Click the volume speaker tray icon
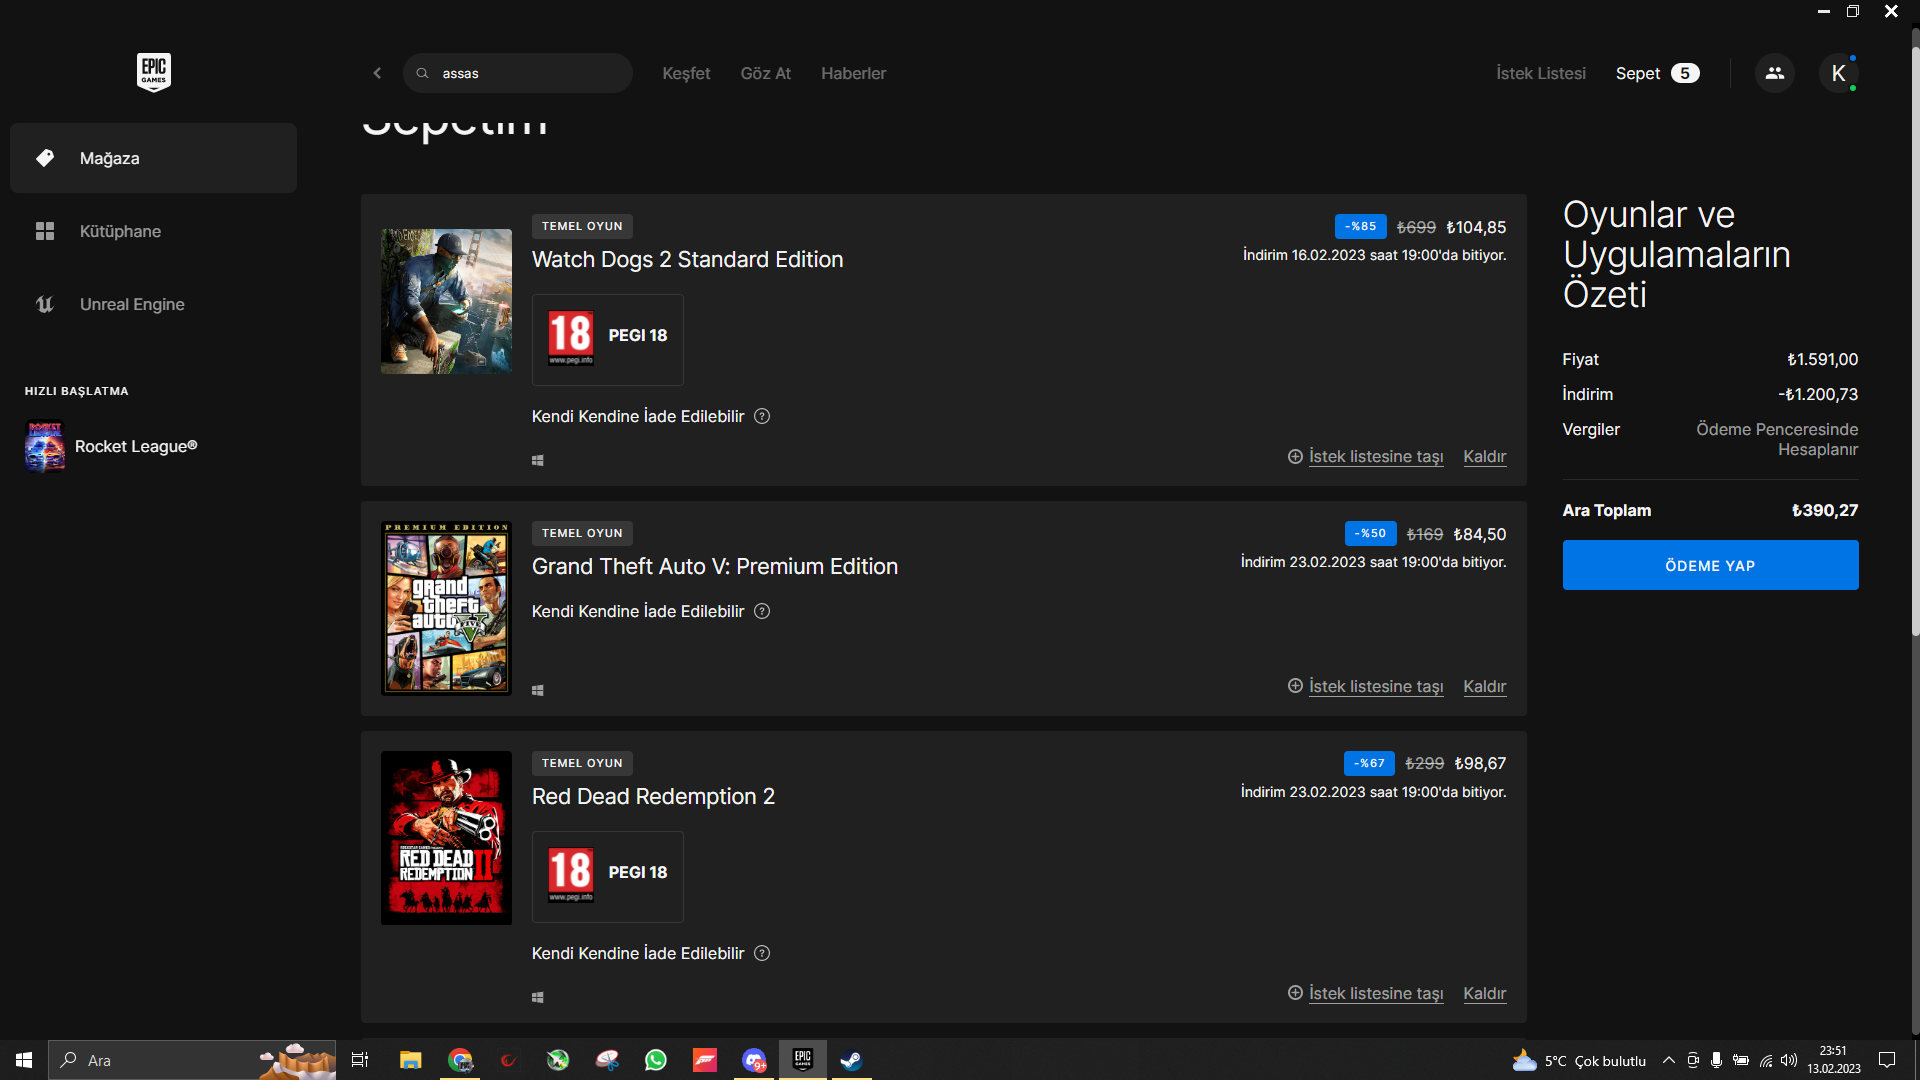Viewport: 1920px width, 1080px height. click(1789, 1060)
